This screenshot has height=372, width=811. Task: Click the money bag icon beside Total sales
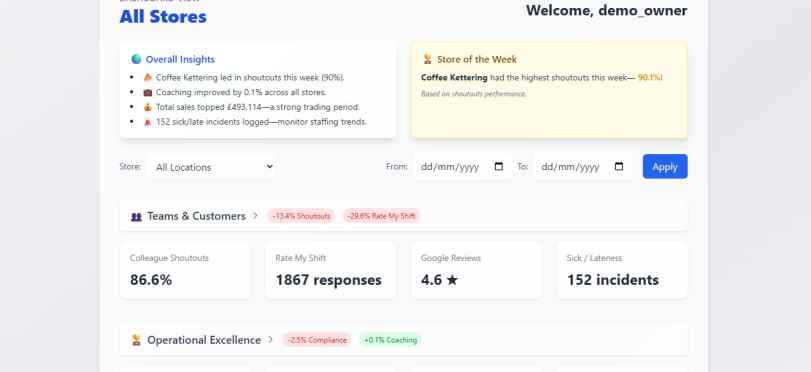pyautogui.click(x=148, y=107)
